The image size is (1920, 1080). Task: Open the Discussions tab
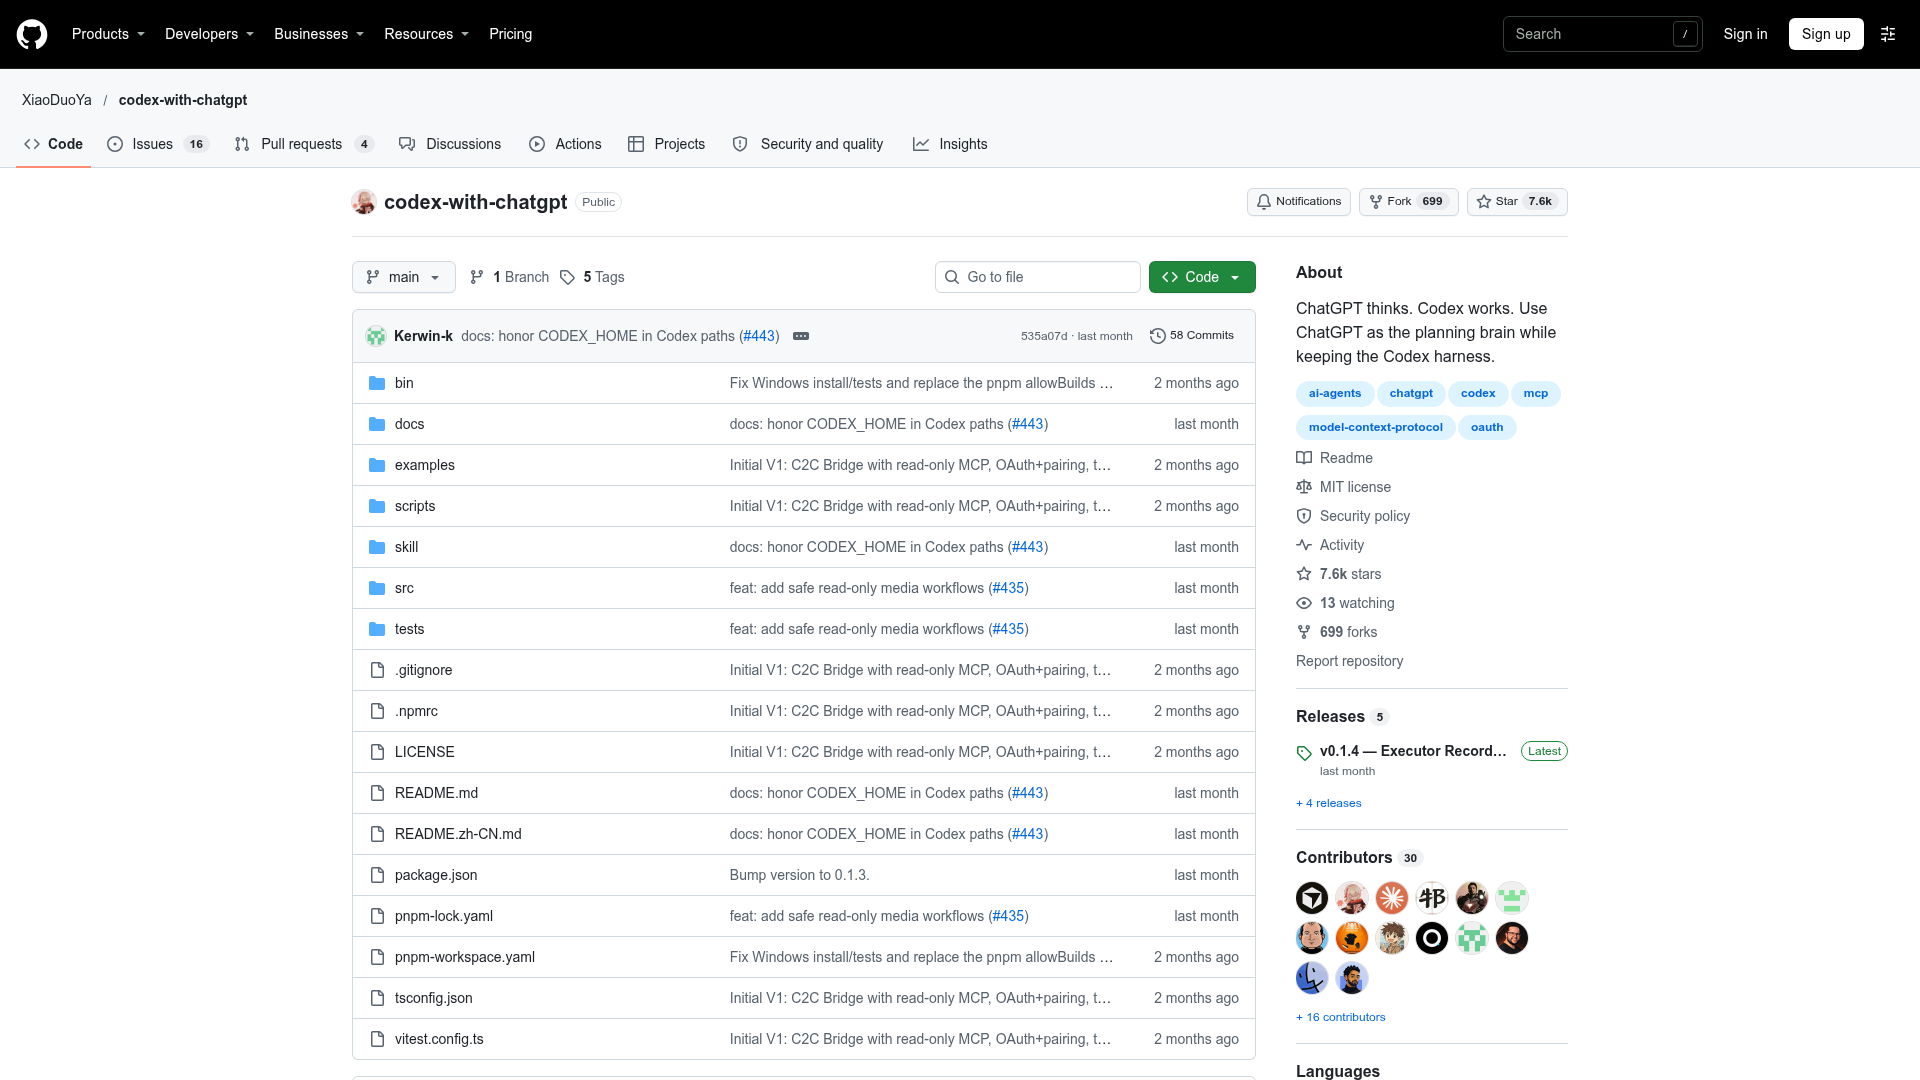pyautogui.click(x=450, y=144)
